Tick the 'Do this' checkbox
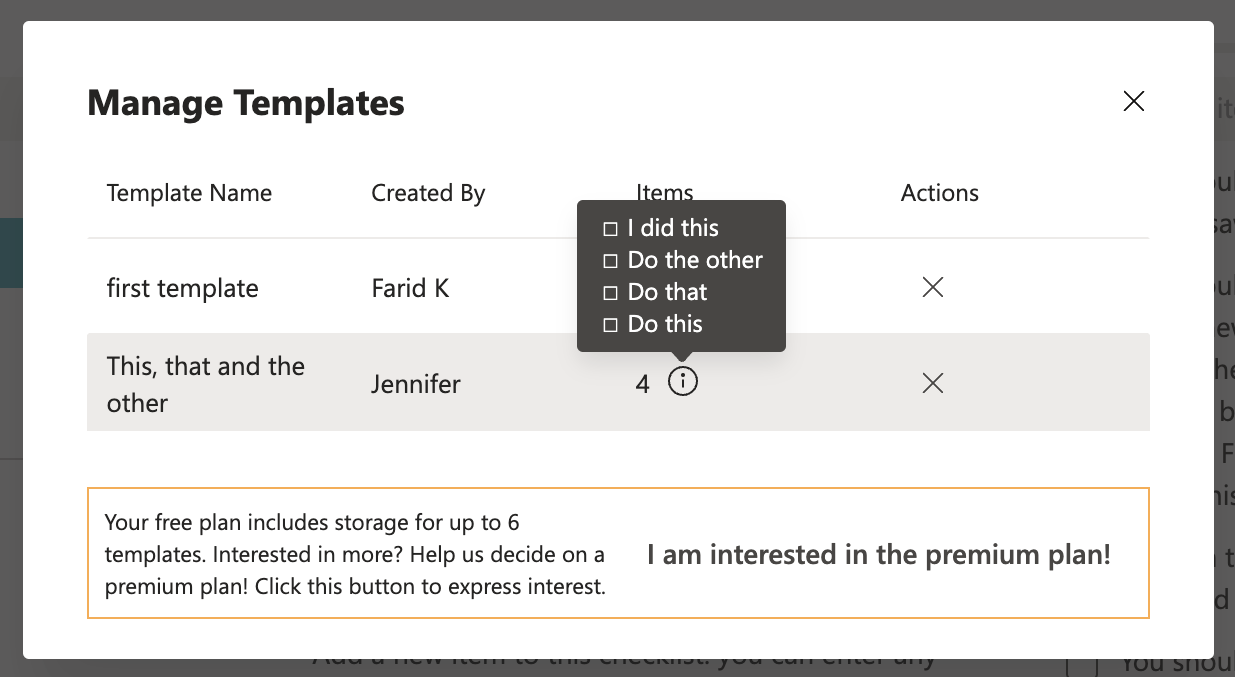The width and height of the screenshot is (1235, 677). point(611,325)
